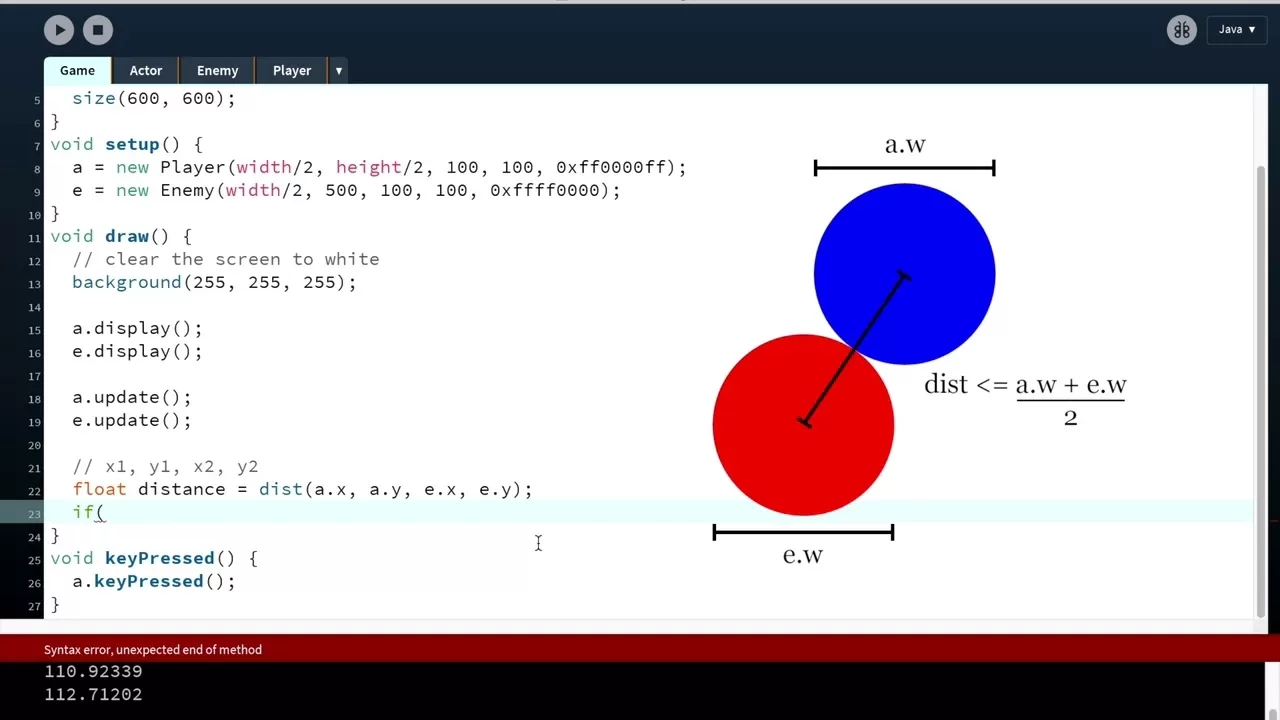The height and width of the screenshot is (720, 1280).
Task: Select the Enemy tab
Action: click(217, 70)
